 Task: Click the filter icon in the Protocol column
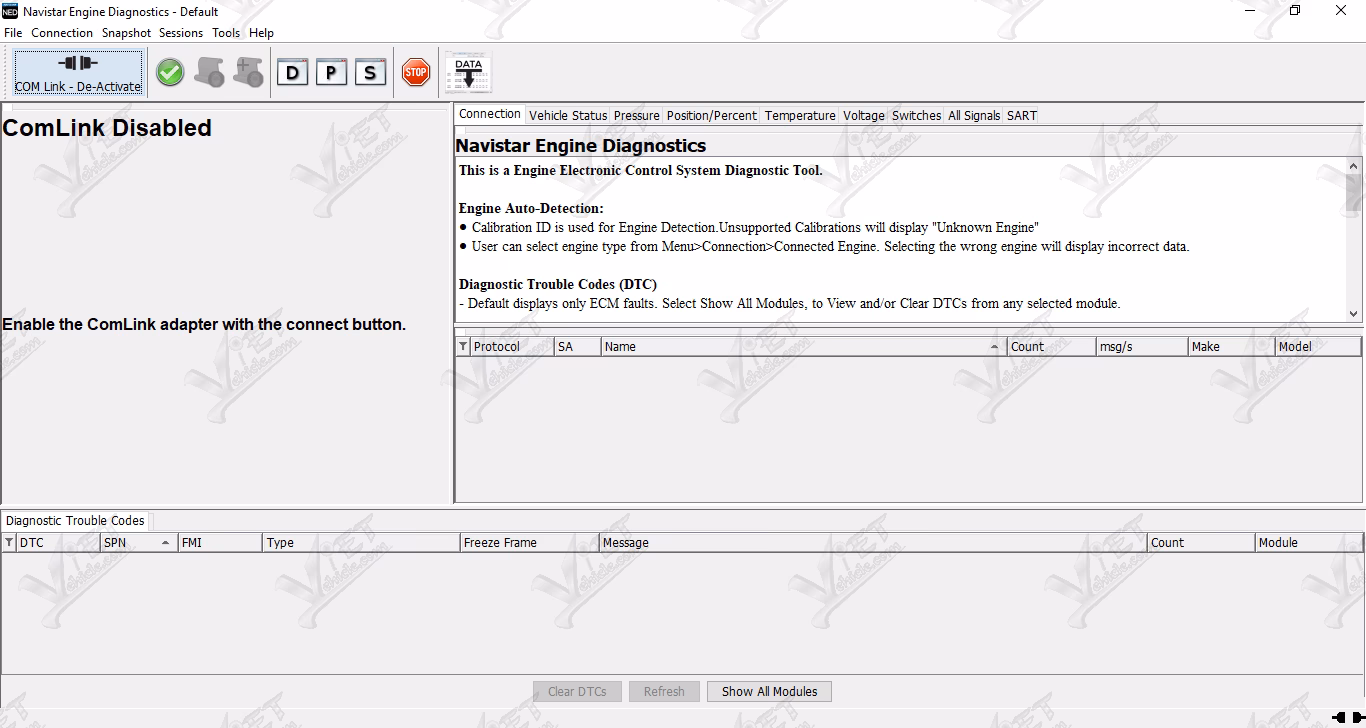pyautogui.click(x=461, y=346)
